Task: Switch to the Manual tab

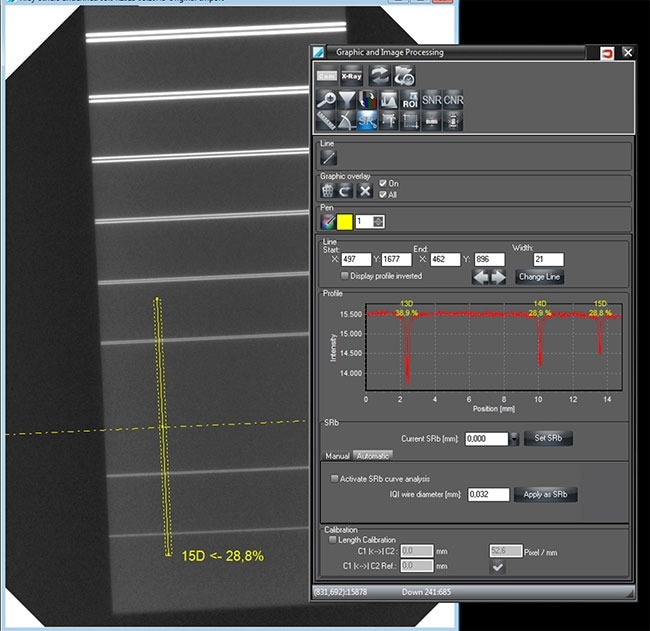Action: pos(337,456)
